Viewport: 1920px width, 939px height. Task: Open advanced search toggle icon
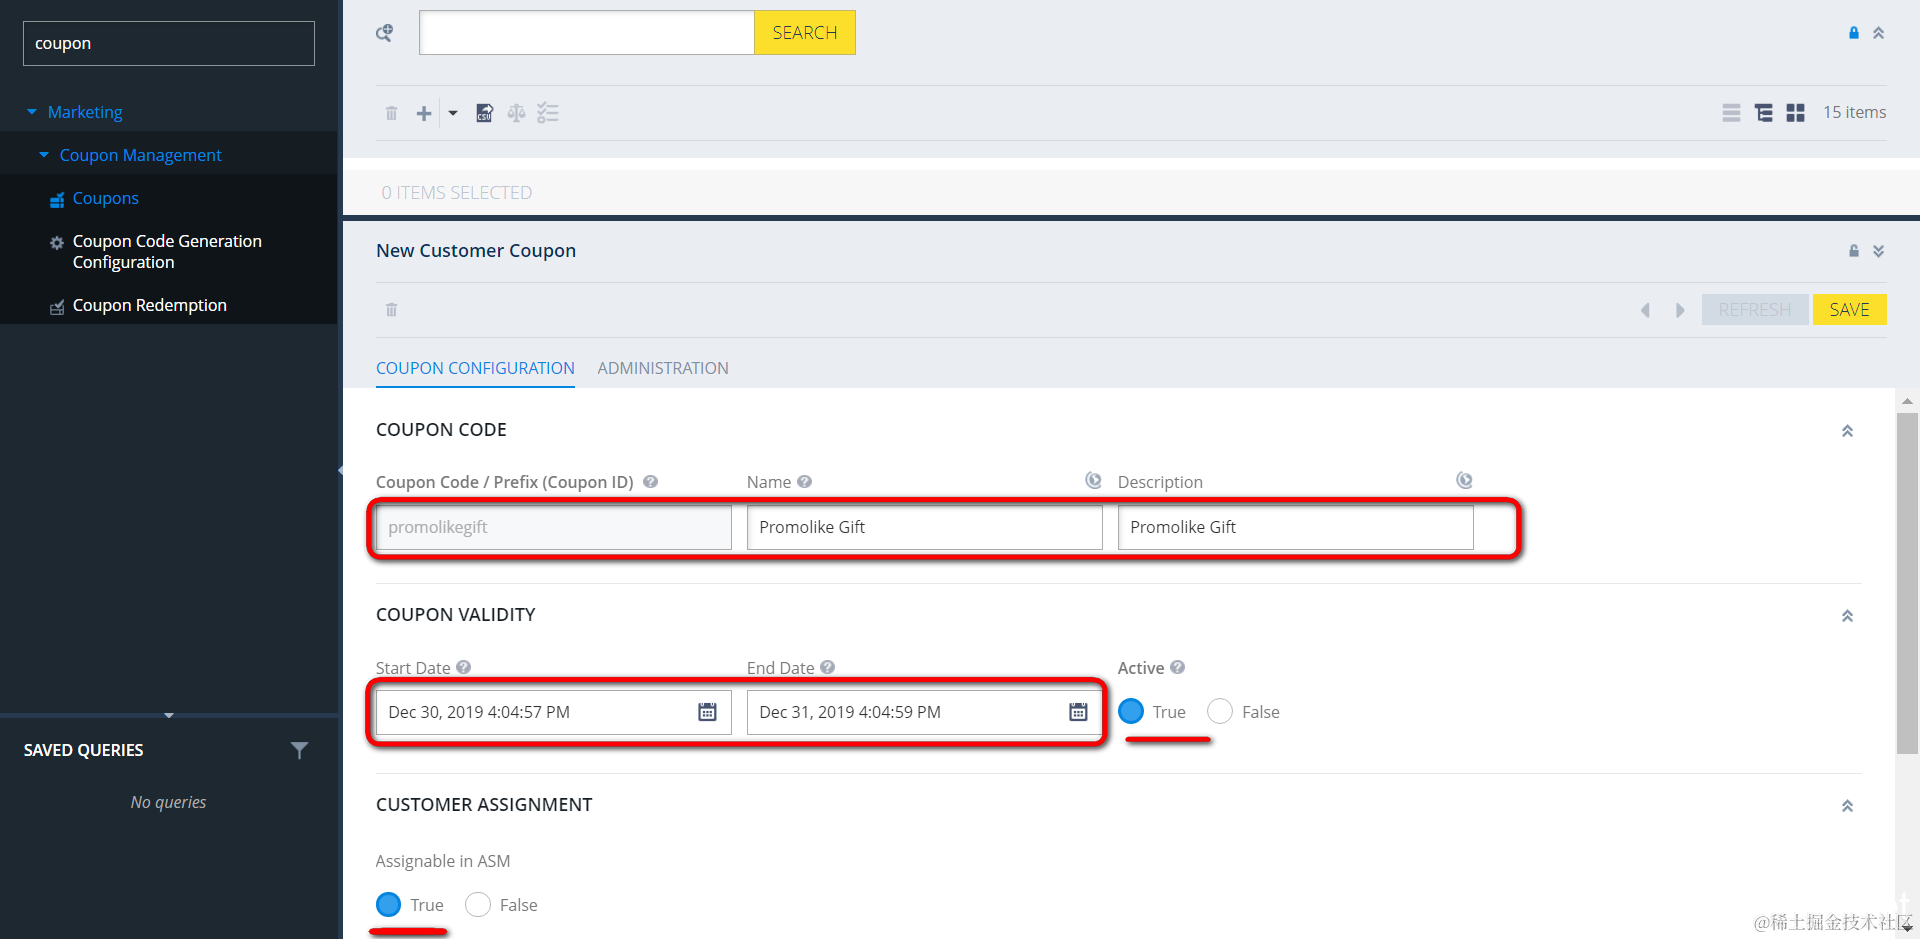pos(384,33)
